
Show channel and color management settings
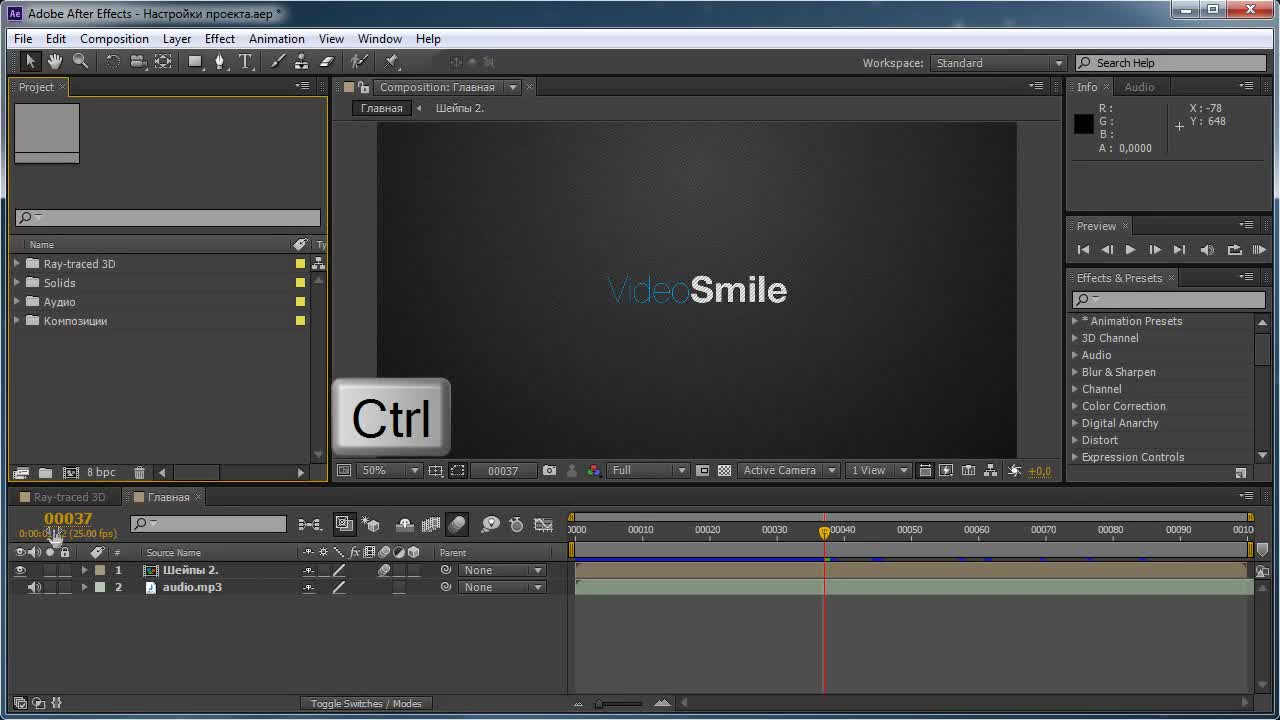(594, 470)
